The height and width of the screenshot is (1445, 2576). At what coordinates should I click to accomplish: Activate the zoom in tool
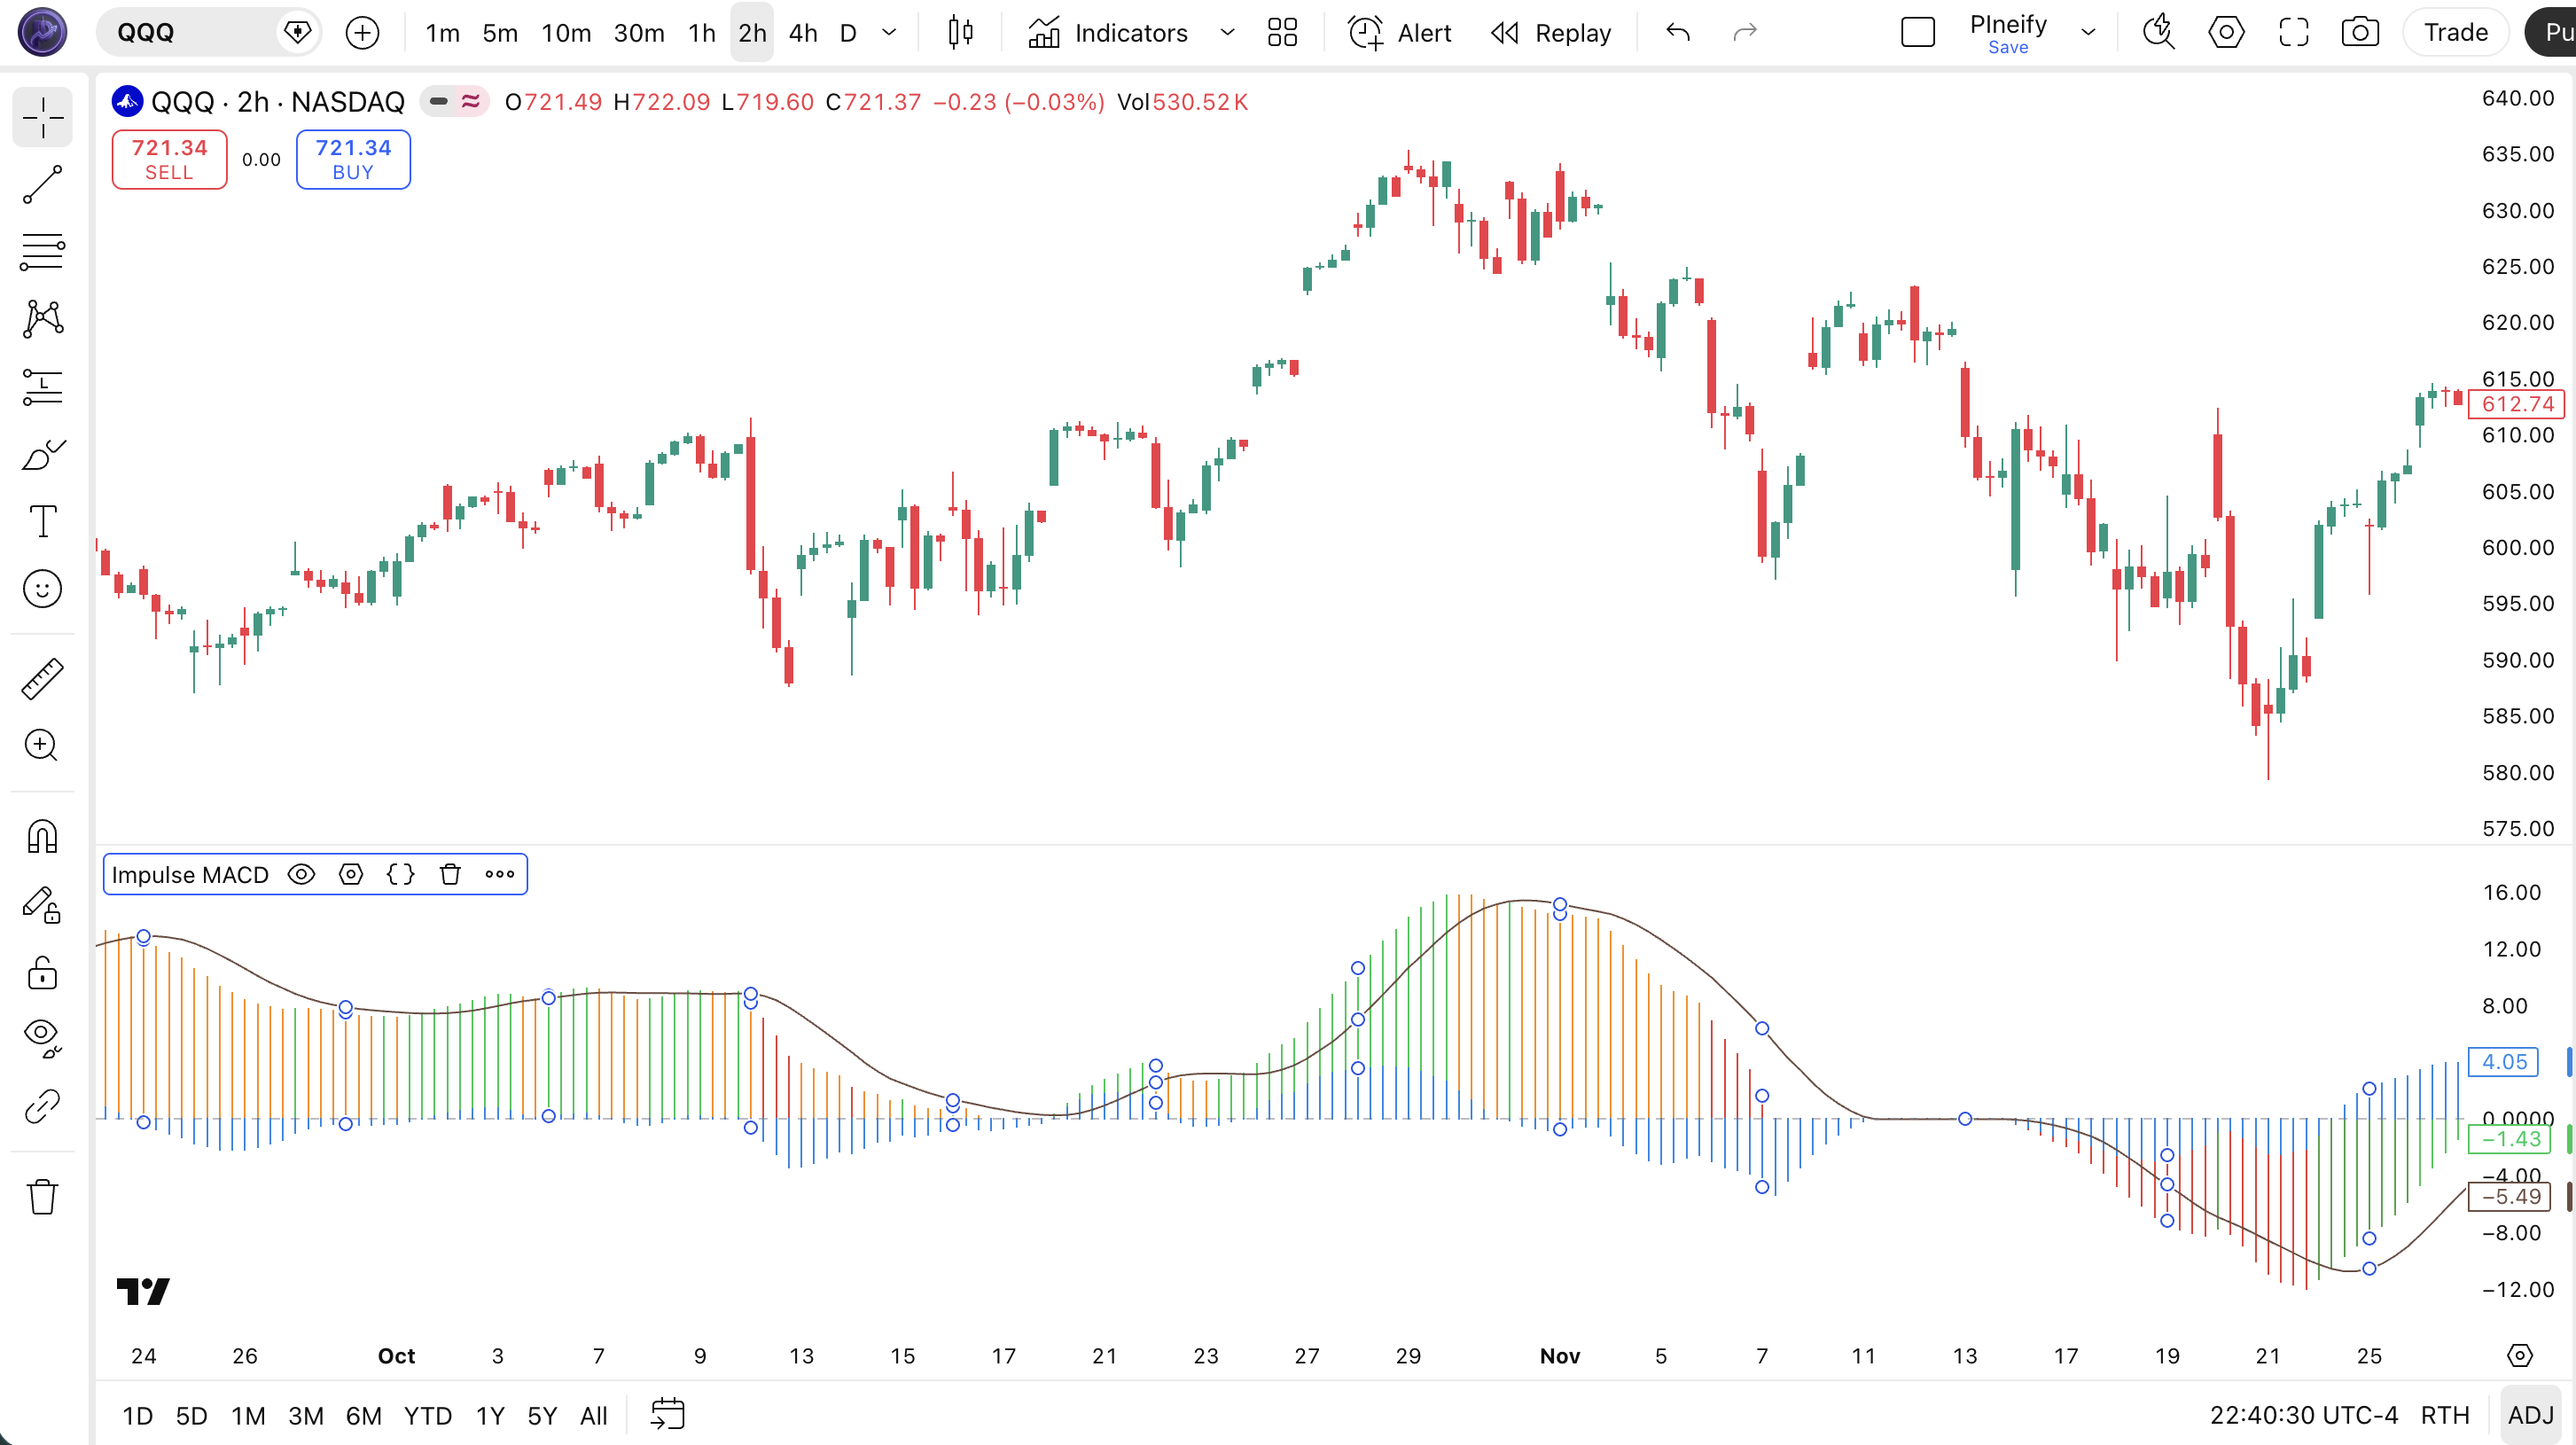tap(43, 746)
